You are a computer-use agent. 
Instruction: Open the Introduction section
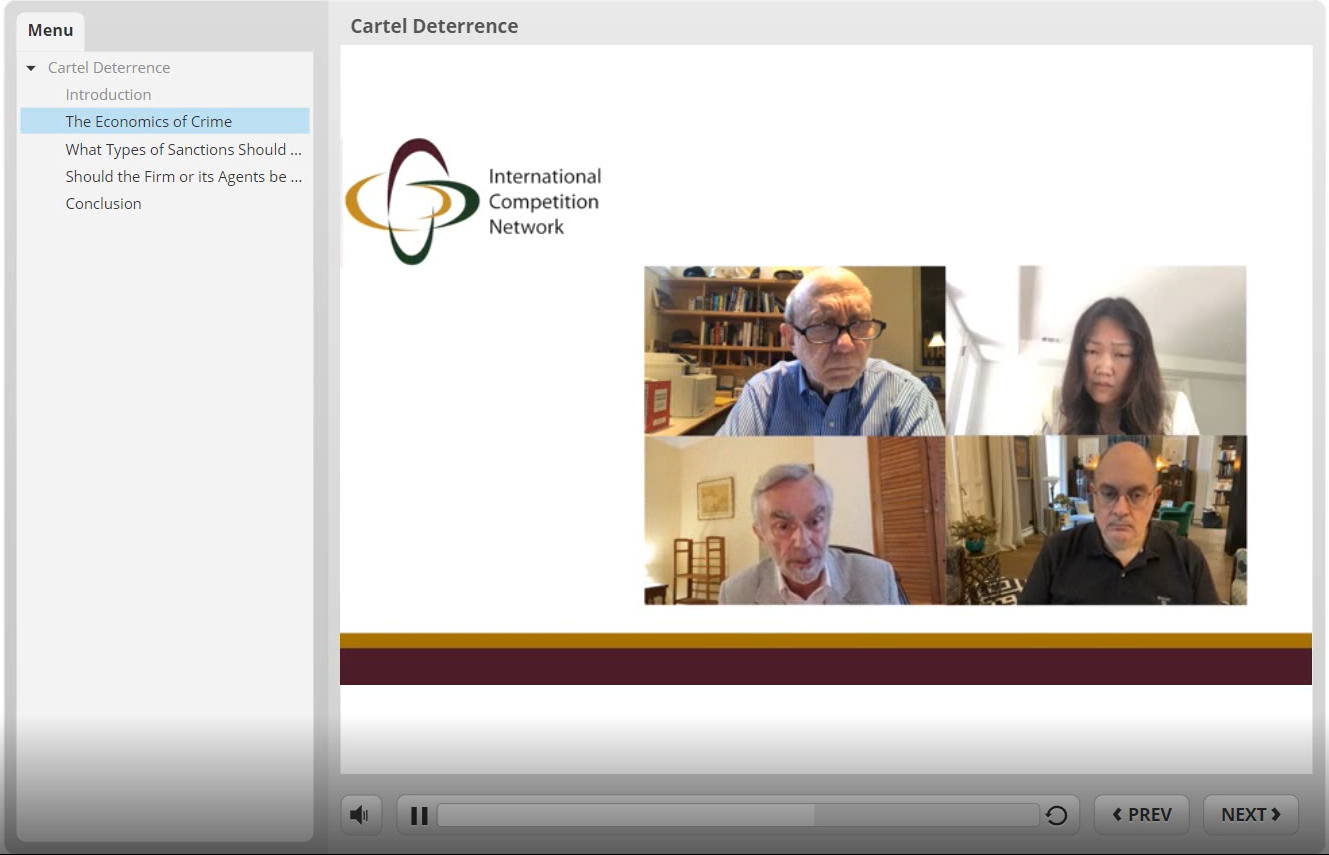(x=108, y=95)
